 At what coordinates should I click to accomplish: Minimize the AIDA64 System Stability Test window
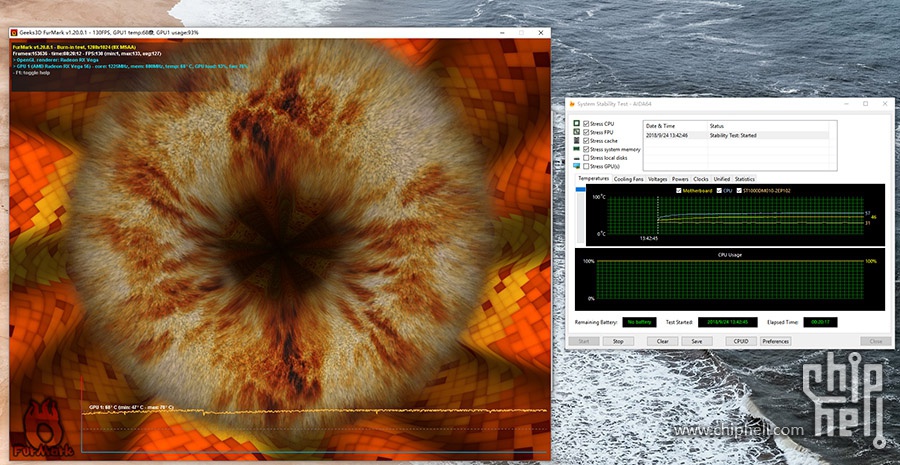847,104
